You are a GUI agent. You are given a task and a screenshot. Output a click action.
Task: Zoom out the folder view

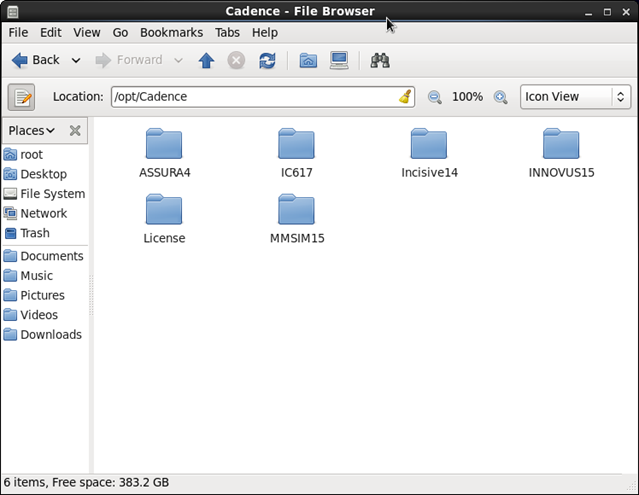click(434, 97)
